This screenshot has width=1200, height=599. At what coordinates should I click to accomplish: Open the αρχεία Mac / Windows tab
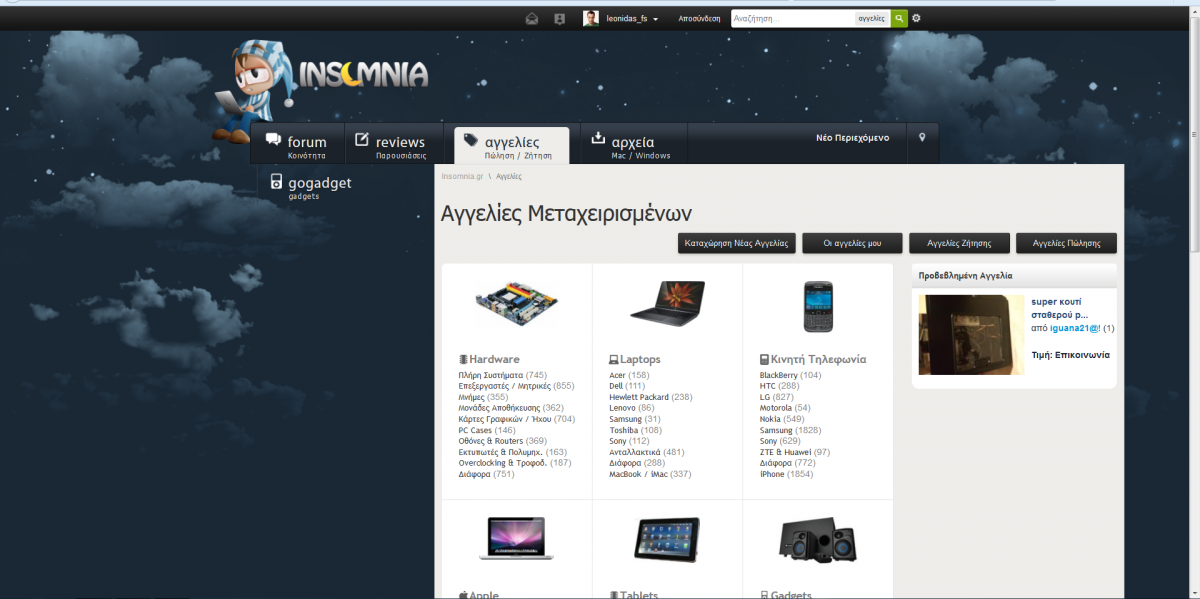632,145
